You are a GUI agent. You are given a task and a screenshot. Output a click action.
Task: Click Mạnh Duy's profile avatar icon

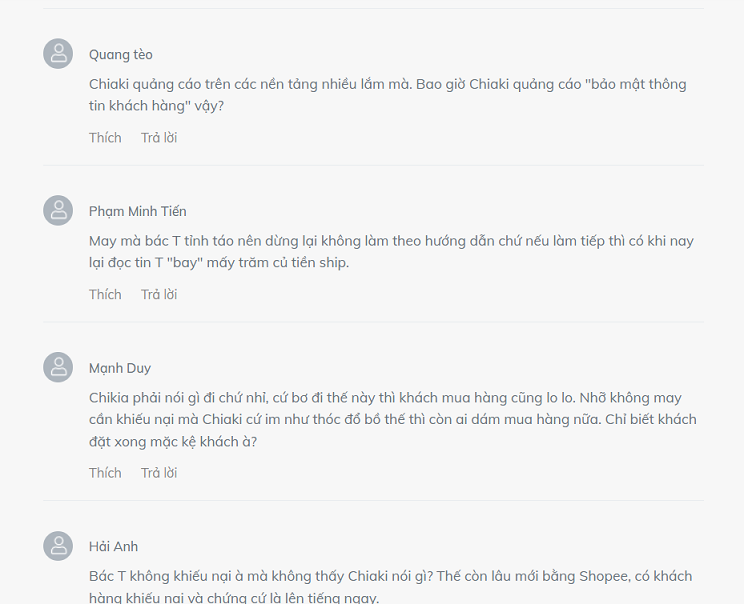click(x=58, y=367)
